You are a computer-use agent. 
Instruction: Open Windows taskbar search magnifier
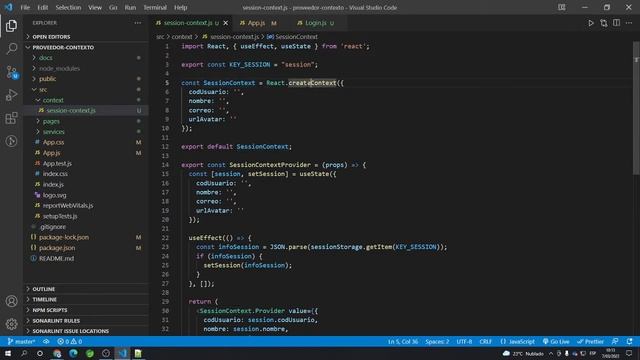click(24, 353)
